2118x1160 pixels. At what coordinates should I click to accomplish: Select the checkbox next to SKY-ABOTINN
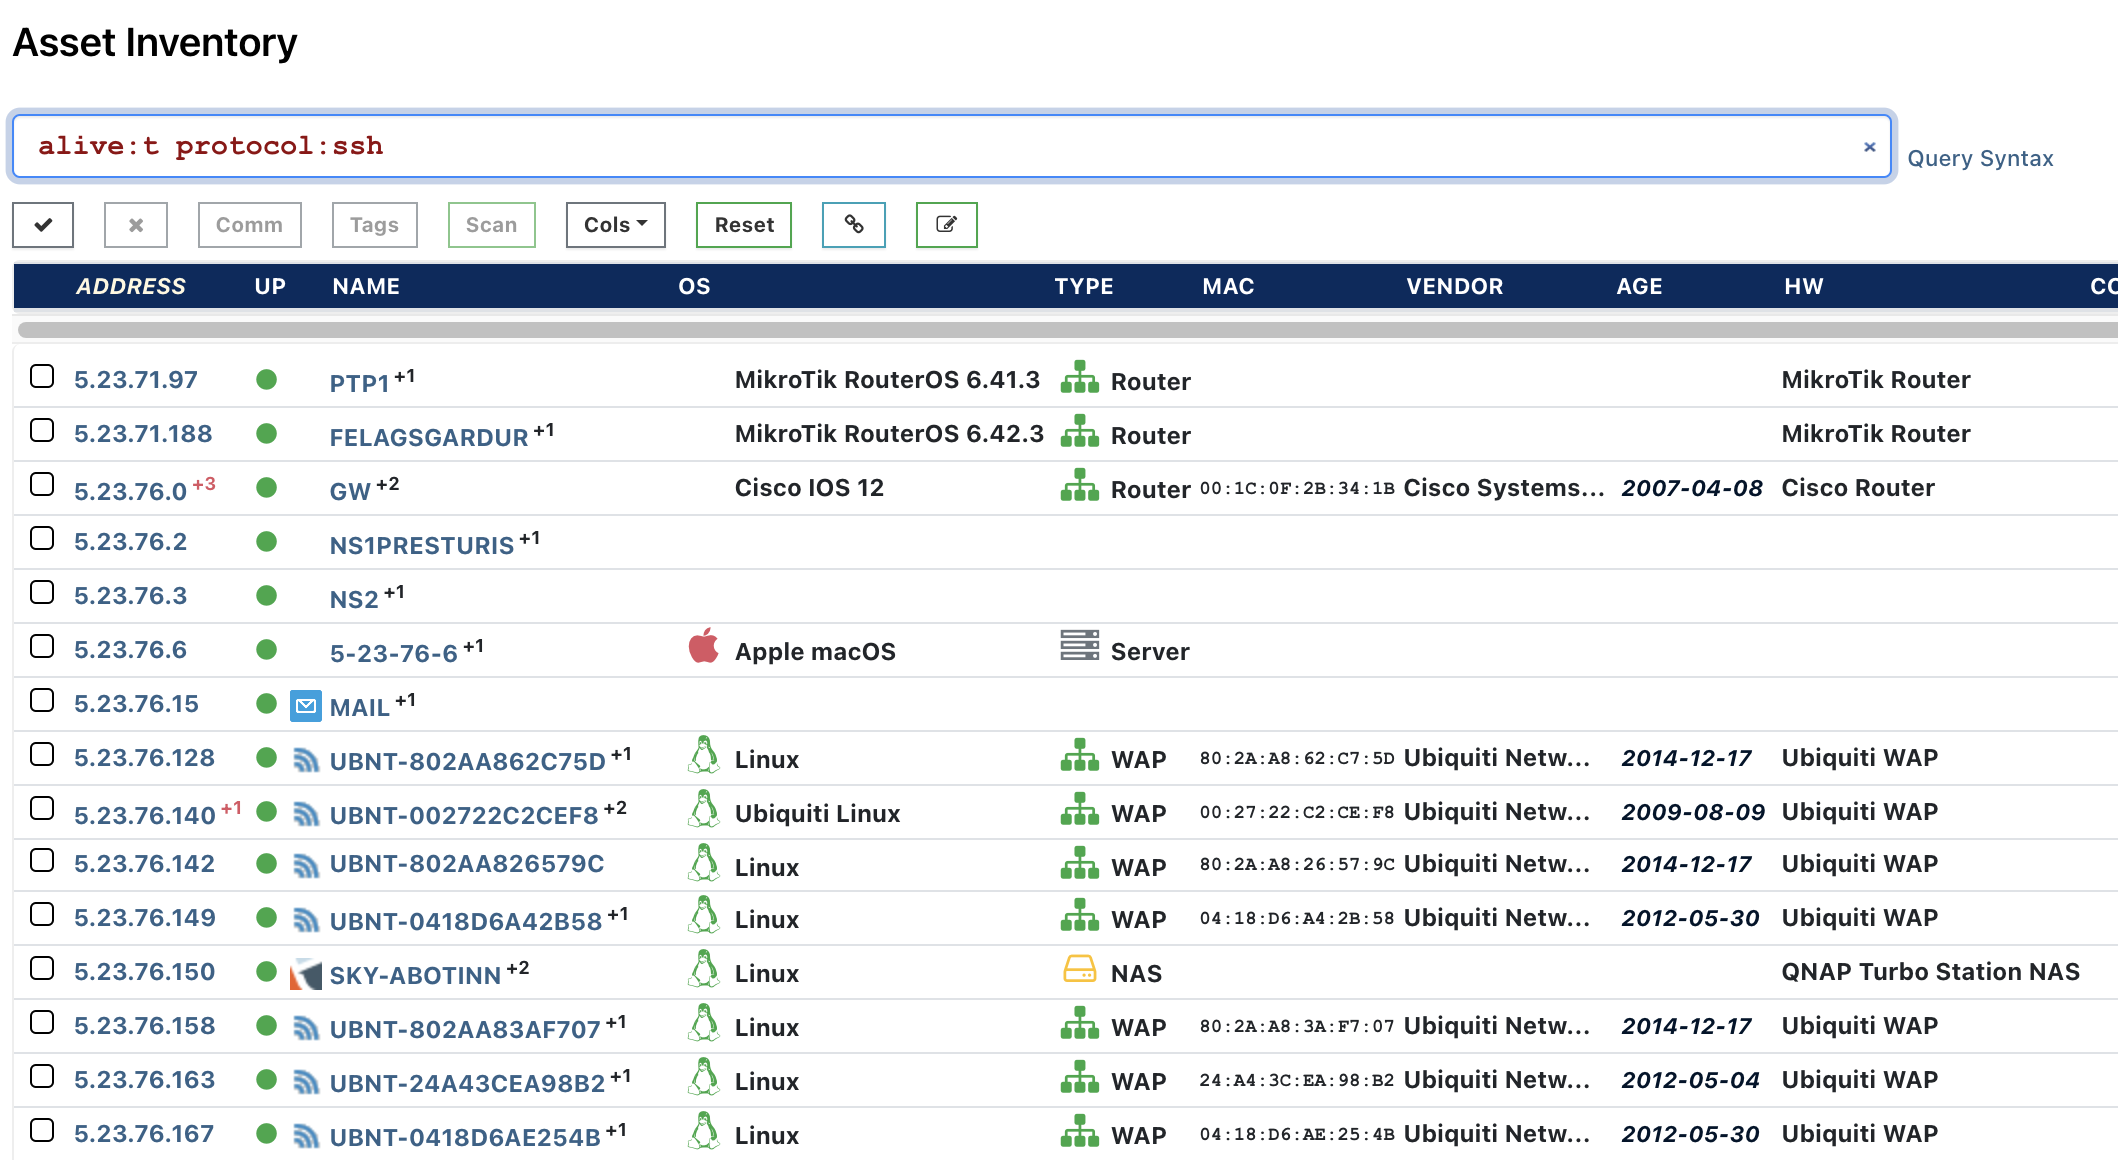(x=42, y=969)
